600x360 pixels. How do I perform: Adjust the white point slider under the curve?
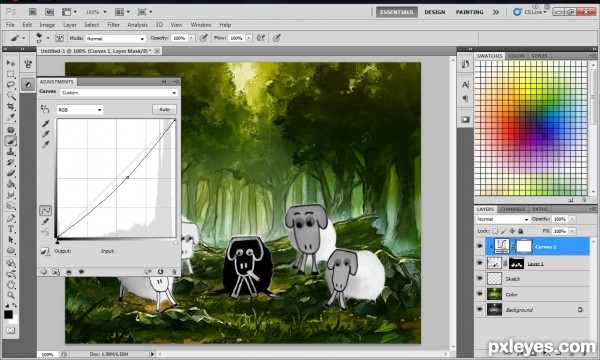pyautogui.click(x=175, y=242)
